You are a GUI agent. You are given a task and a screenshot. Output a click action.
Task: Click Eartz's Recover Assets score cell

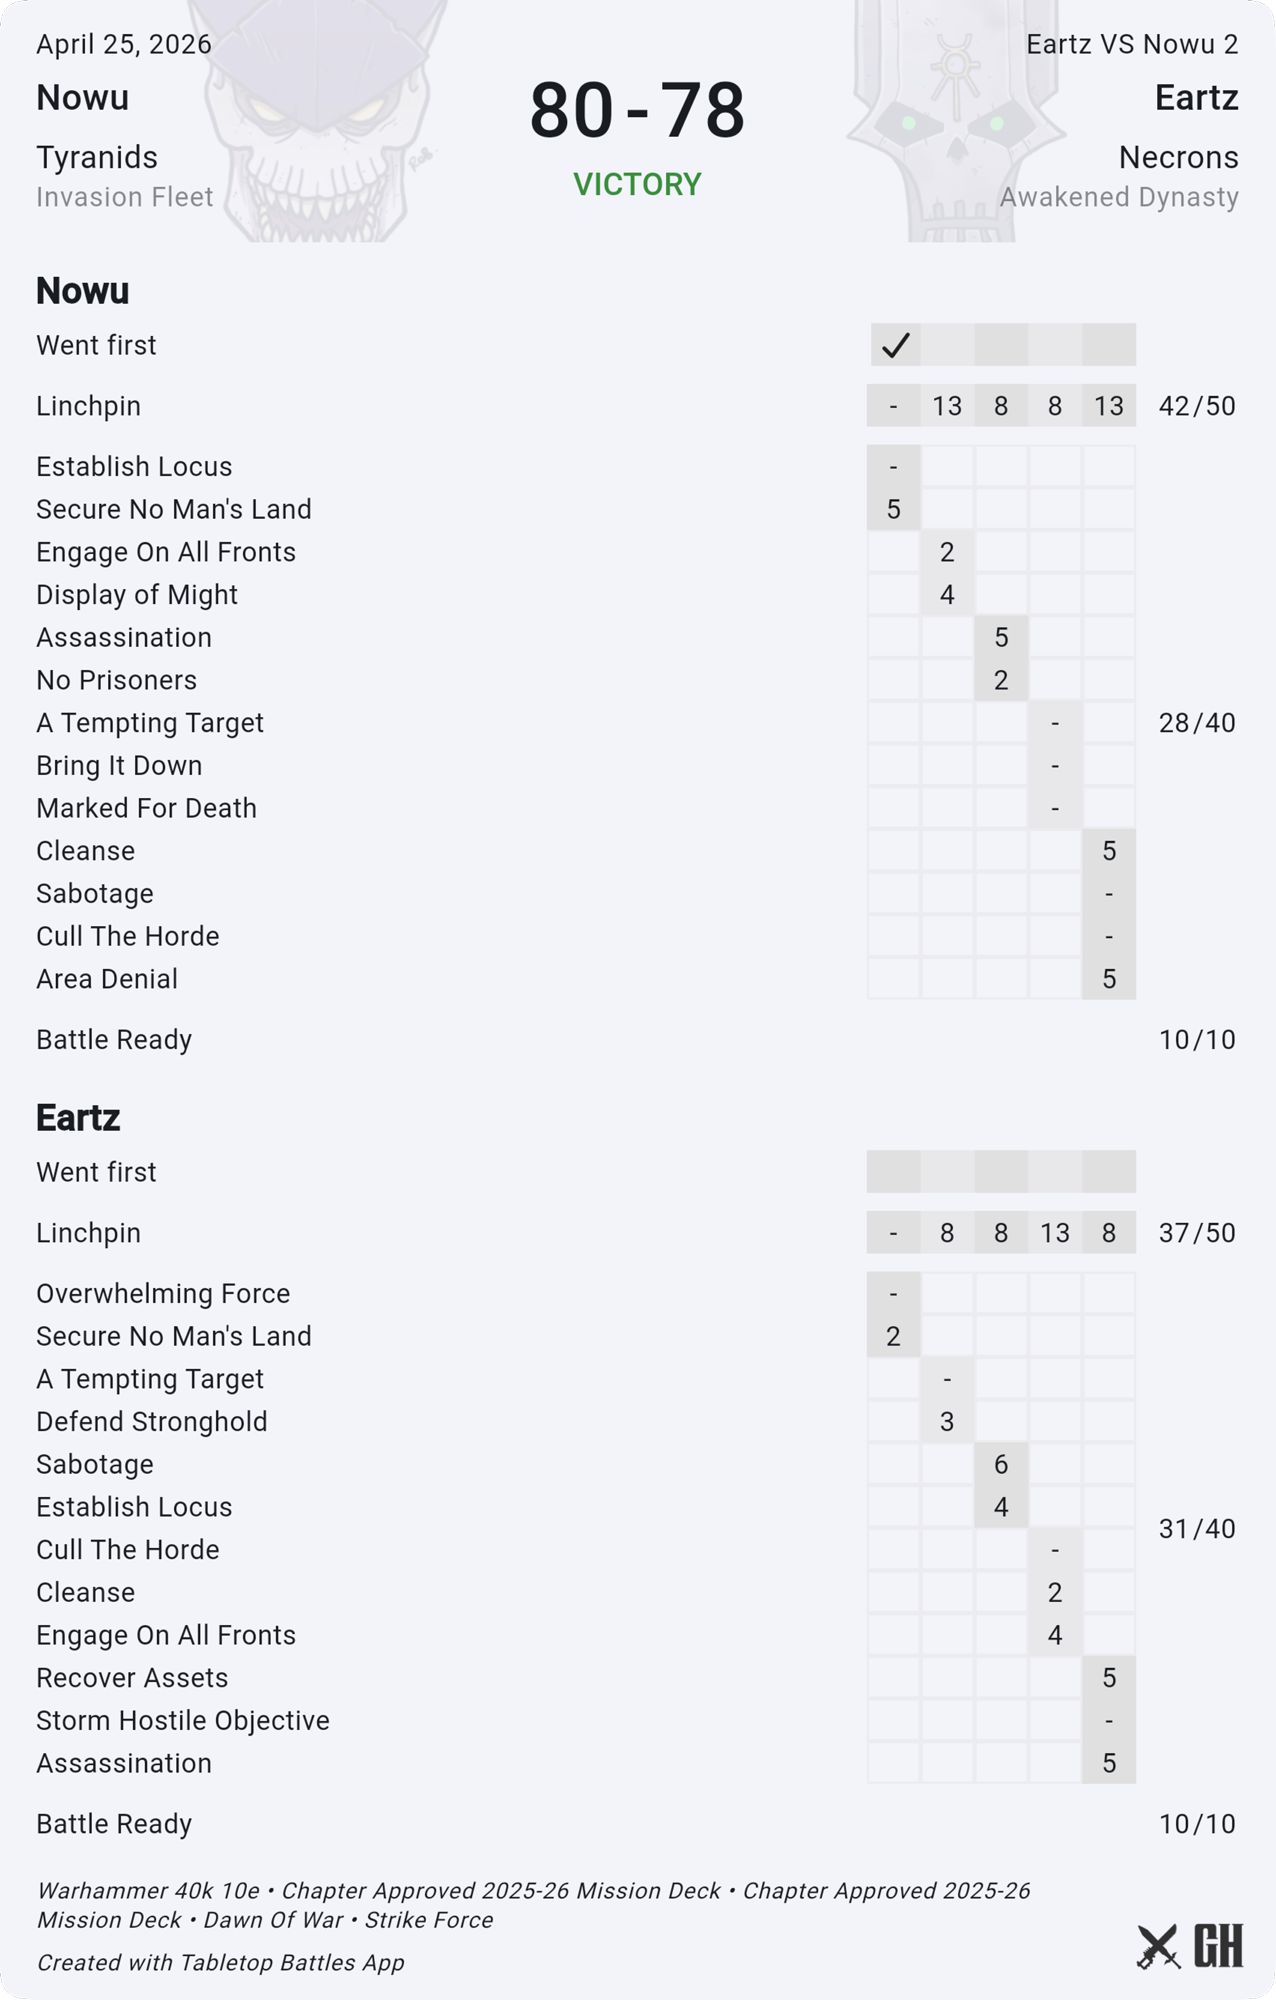pos(1109,1678)
